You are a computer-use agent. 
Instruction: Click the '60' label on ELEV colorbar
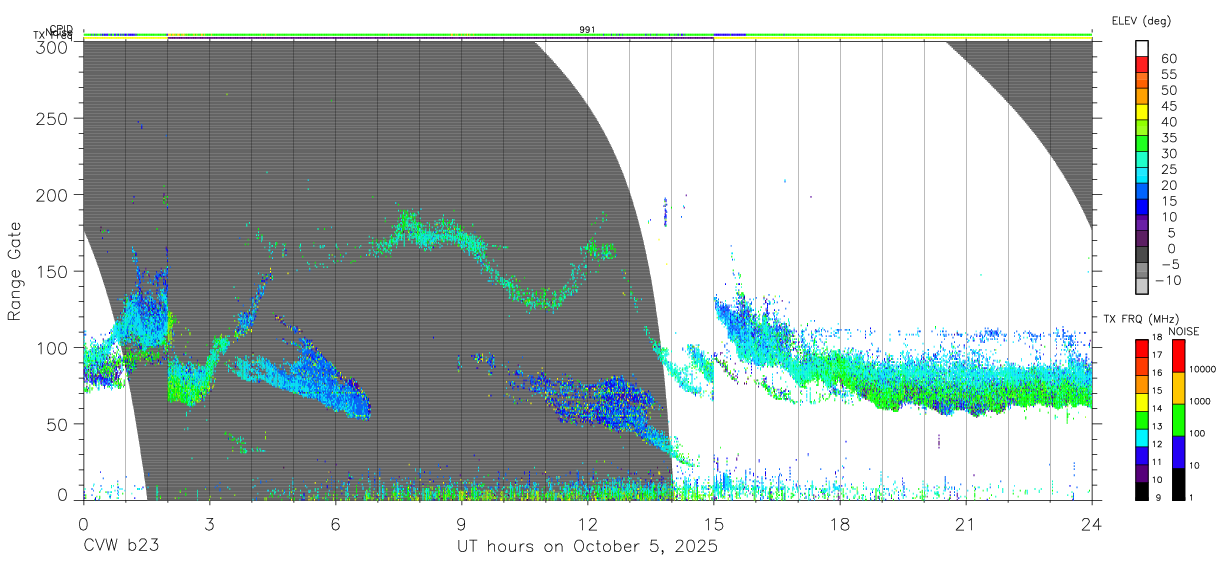pyautogui.click(x=1169, y=59)
